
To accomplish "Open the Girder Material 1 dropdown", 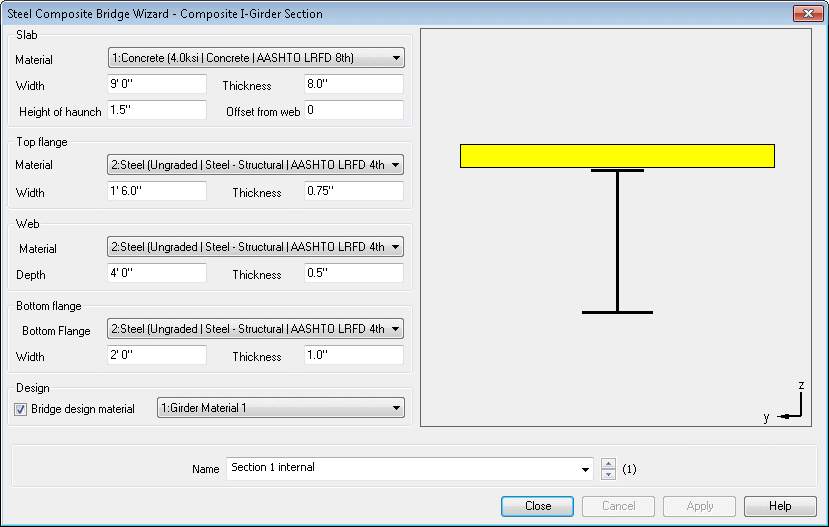I will click(397, 408).
